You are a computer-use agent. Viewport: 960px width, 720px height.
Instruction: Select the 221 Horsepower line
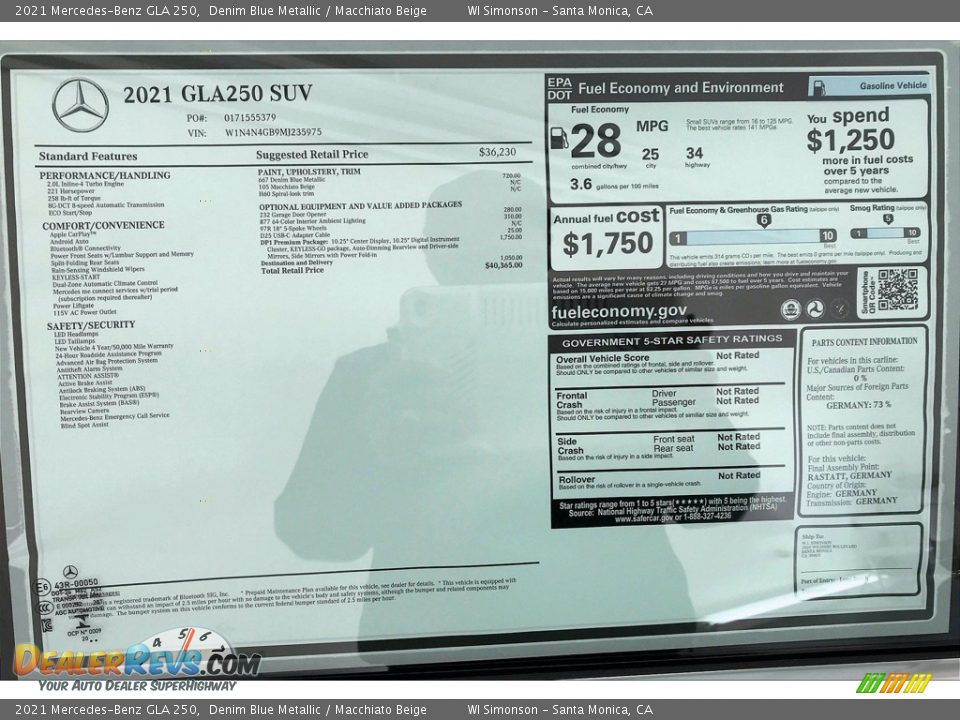(71, 191)
